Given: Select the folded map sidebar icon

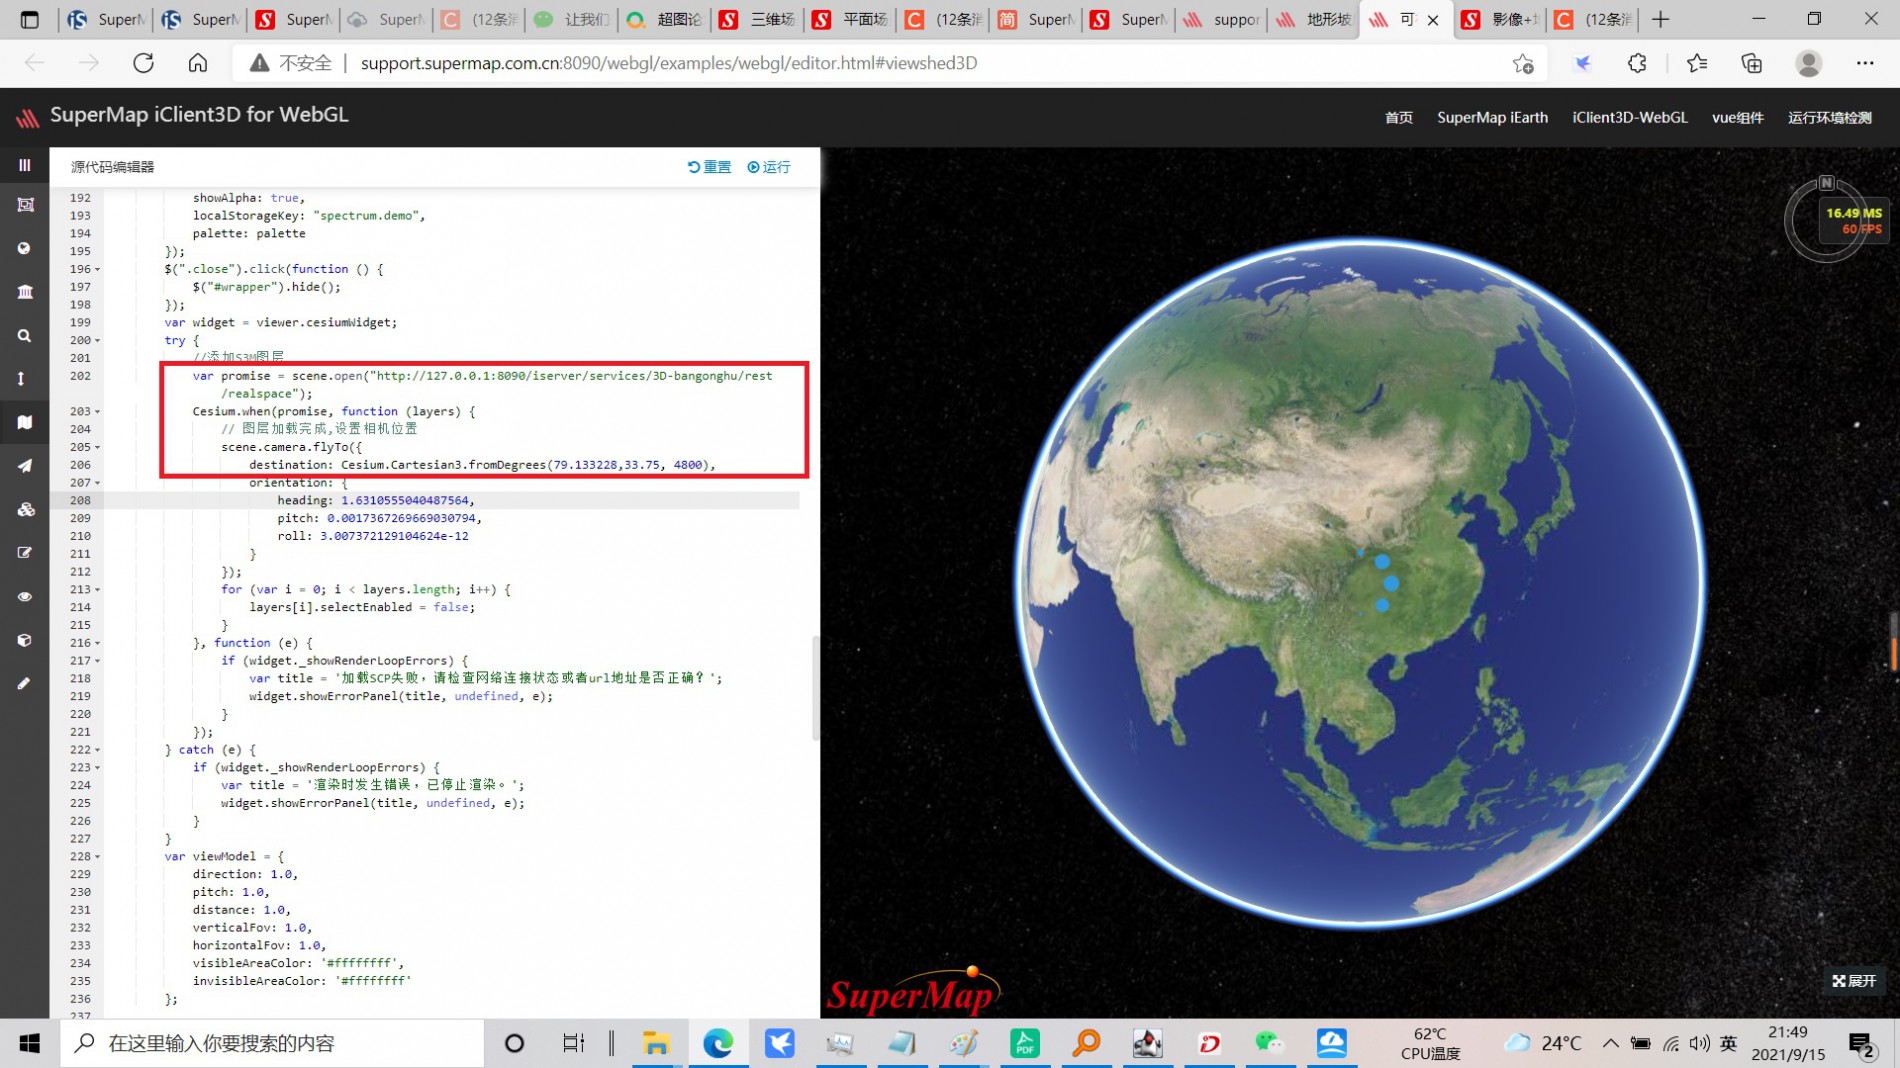Looking at the screenshot, I should pos(24,422).
